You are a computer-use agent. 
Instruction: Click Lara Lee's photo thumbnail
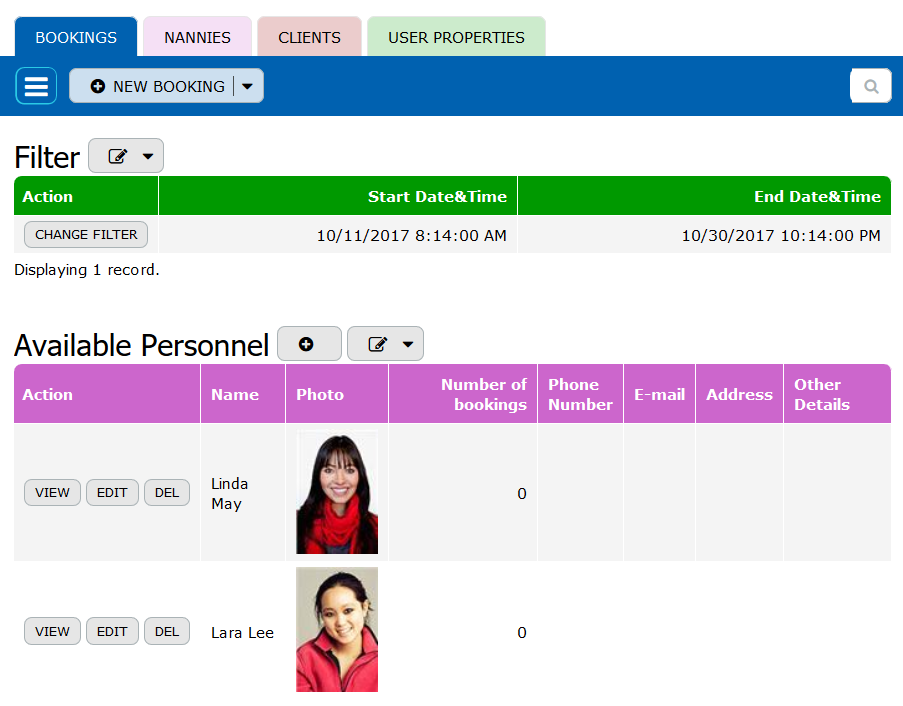click(x=337, y=630)
